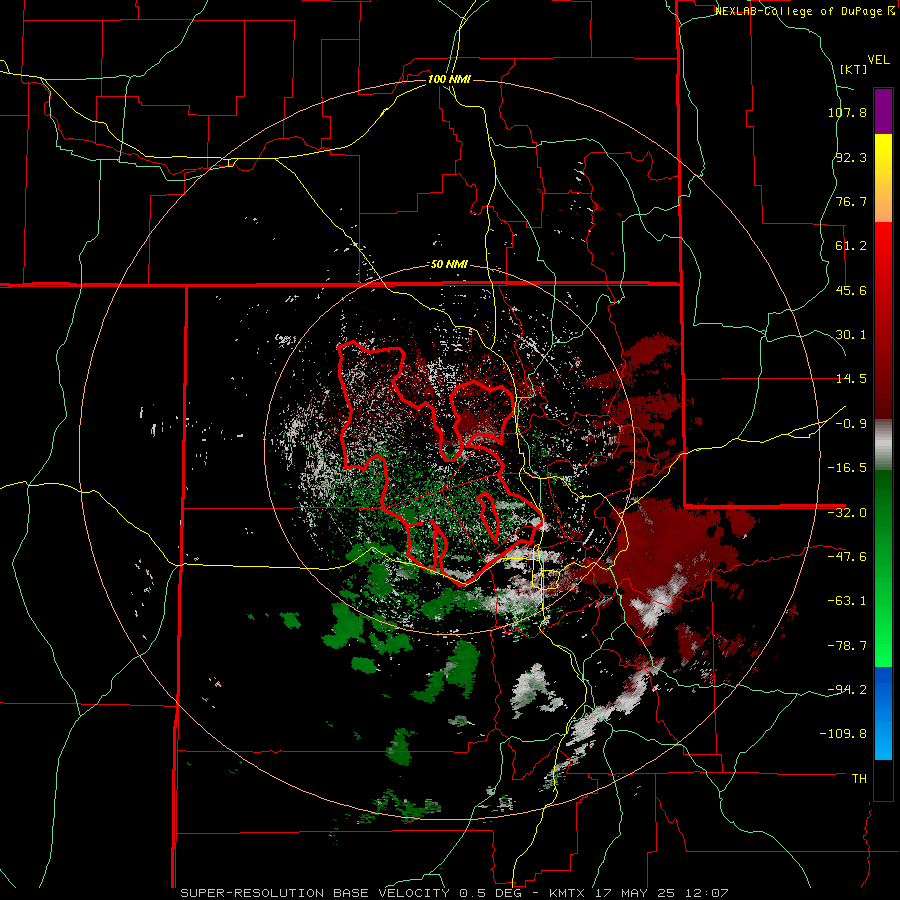
Task: Click the -16.5 velocity scale value
Action: click(x=847, y=468)
